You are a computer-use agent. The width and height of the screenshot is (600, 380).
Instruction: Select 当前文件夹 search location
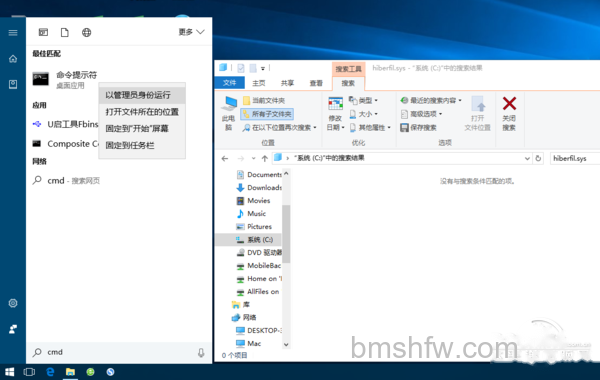point(264,101)
